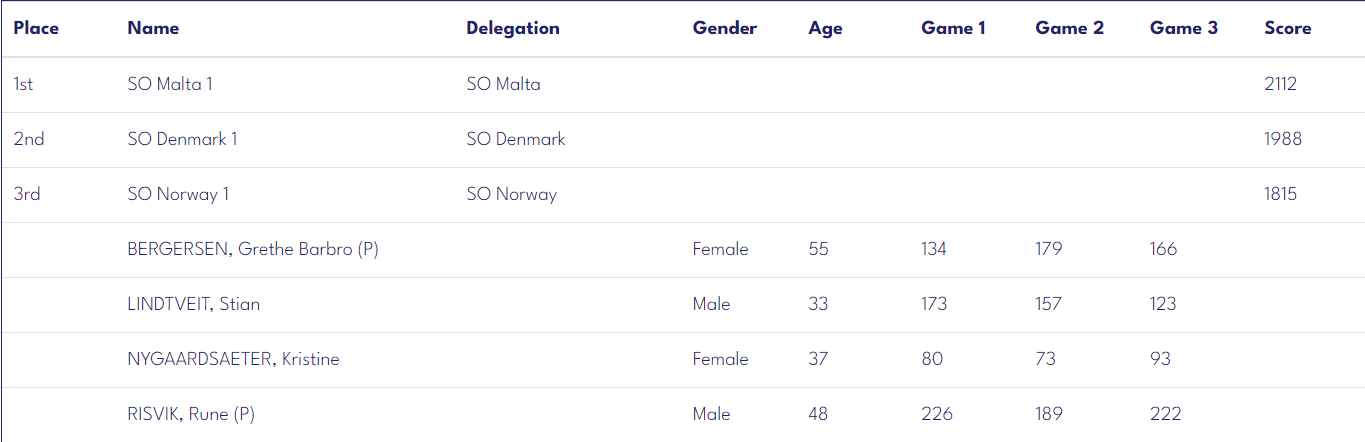Select athlete RISVIK, Rune (P)
The height and width of the screenshot is (442, 1365).
[191, 414]
